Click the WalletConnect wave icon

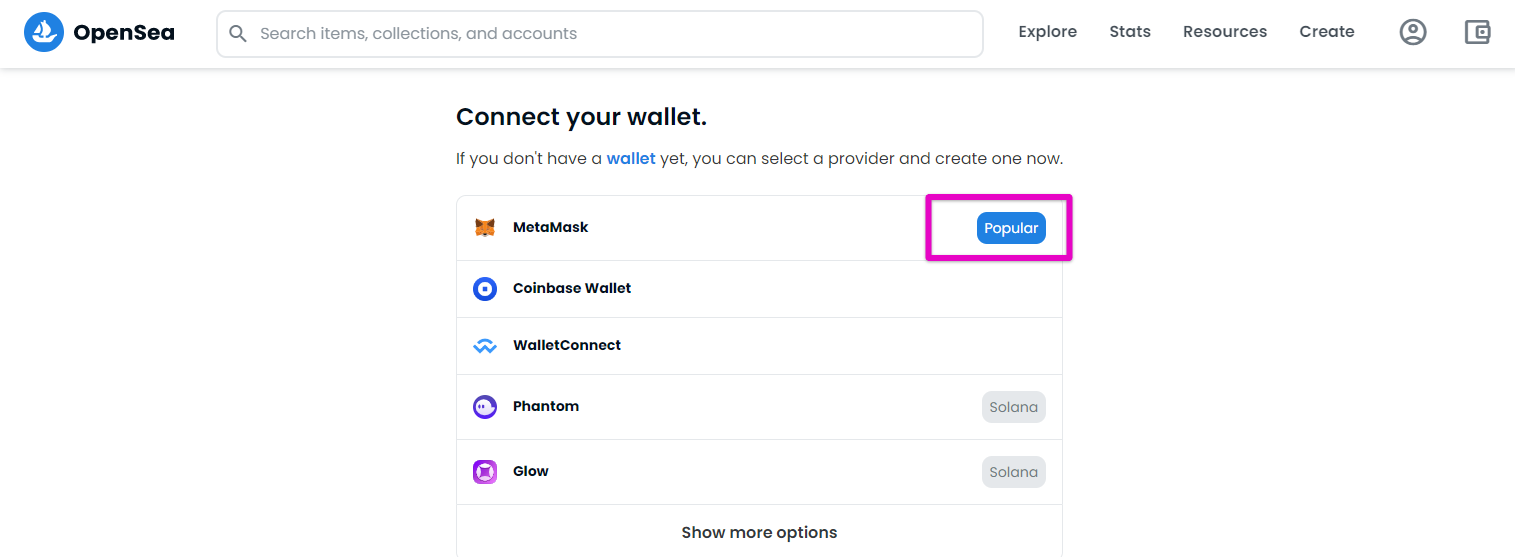tap(485, 346)
